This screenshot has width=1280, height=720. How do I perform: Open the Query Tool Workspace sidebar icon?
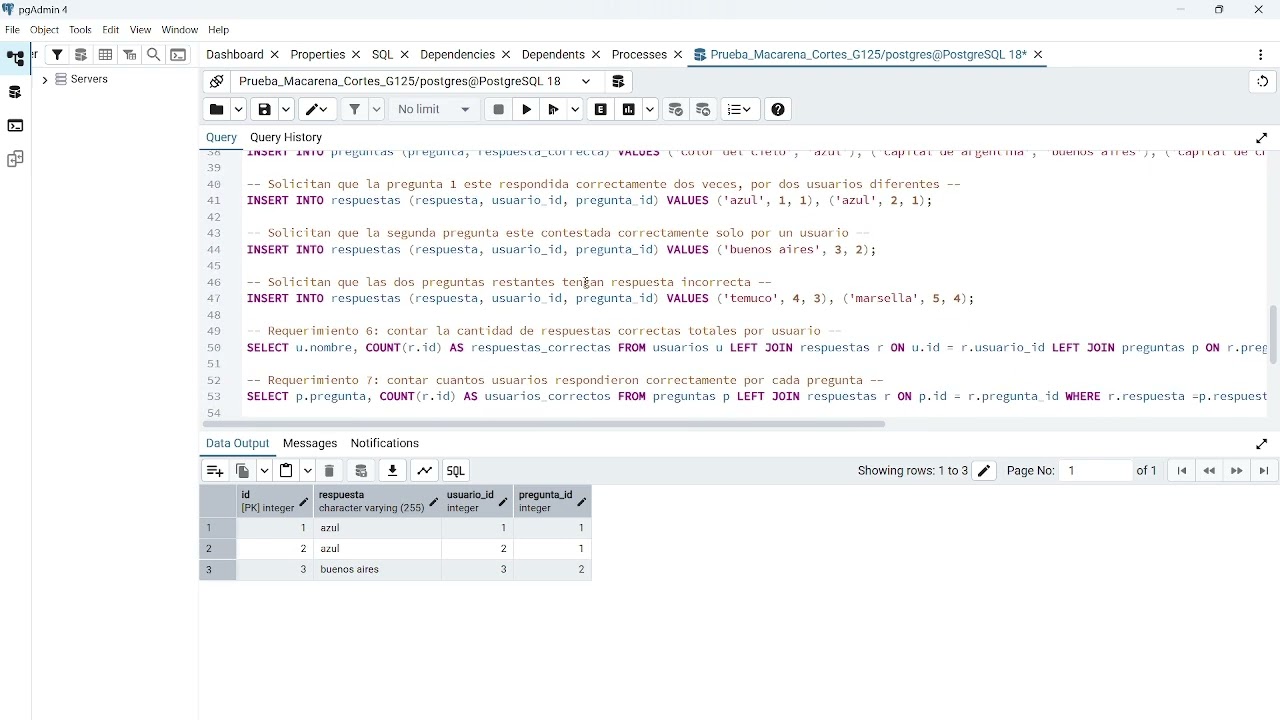click(15, 93)
